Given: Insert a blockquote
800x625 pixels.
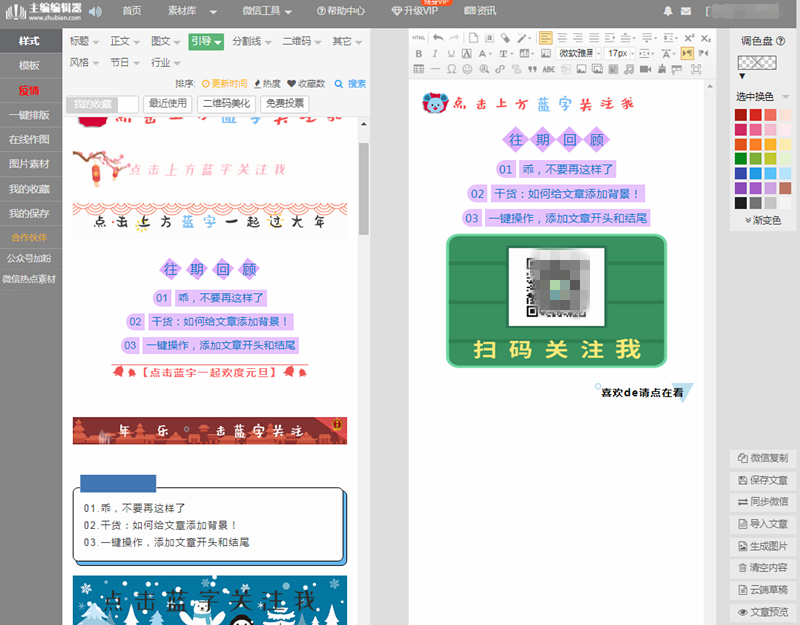Looking at the screenshot, I should click(532, 69).
